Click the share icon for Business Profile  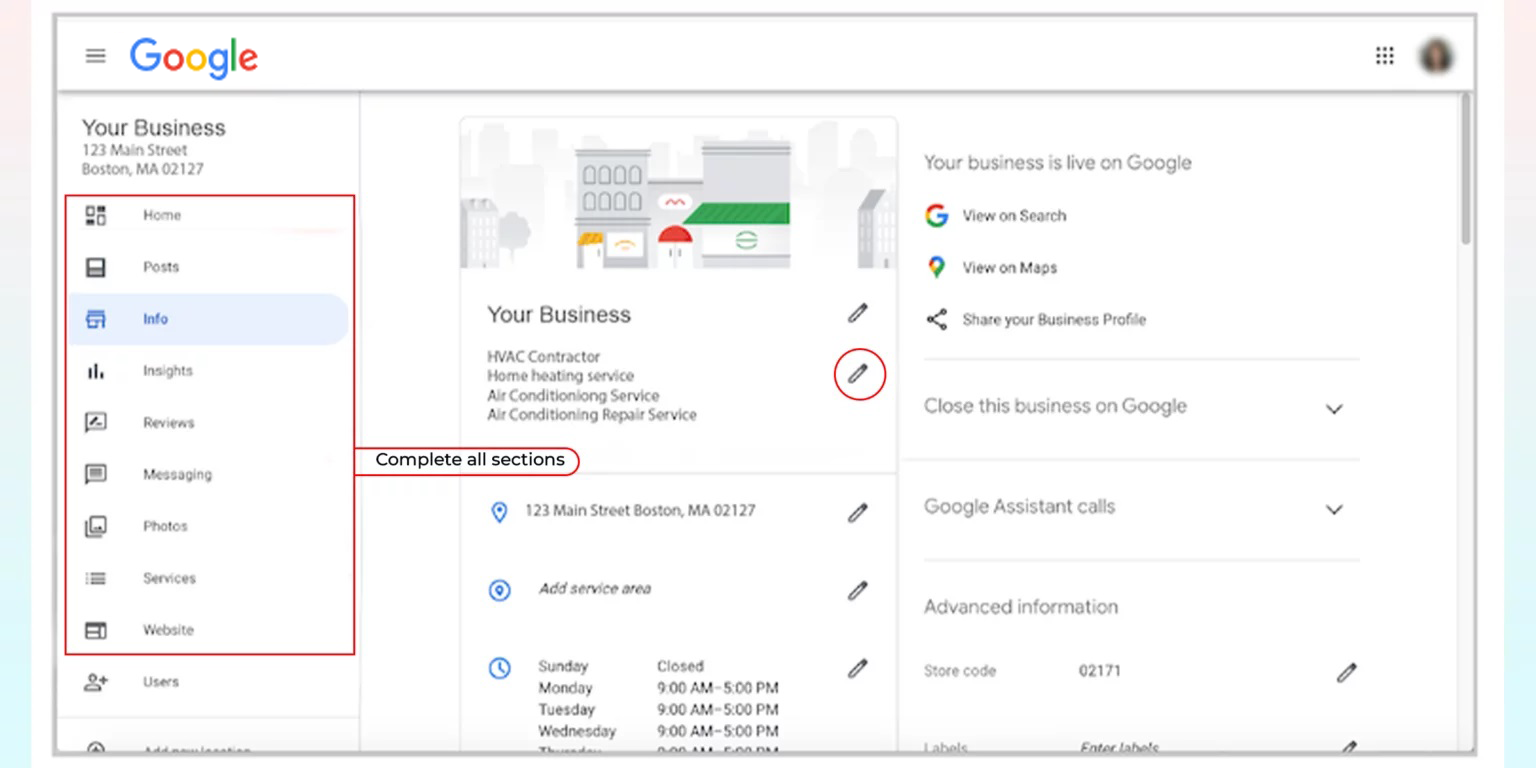coord(936,319)
